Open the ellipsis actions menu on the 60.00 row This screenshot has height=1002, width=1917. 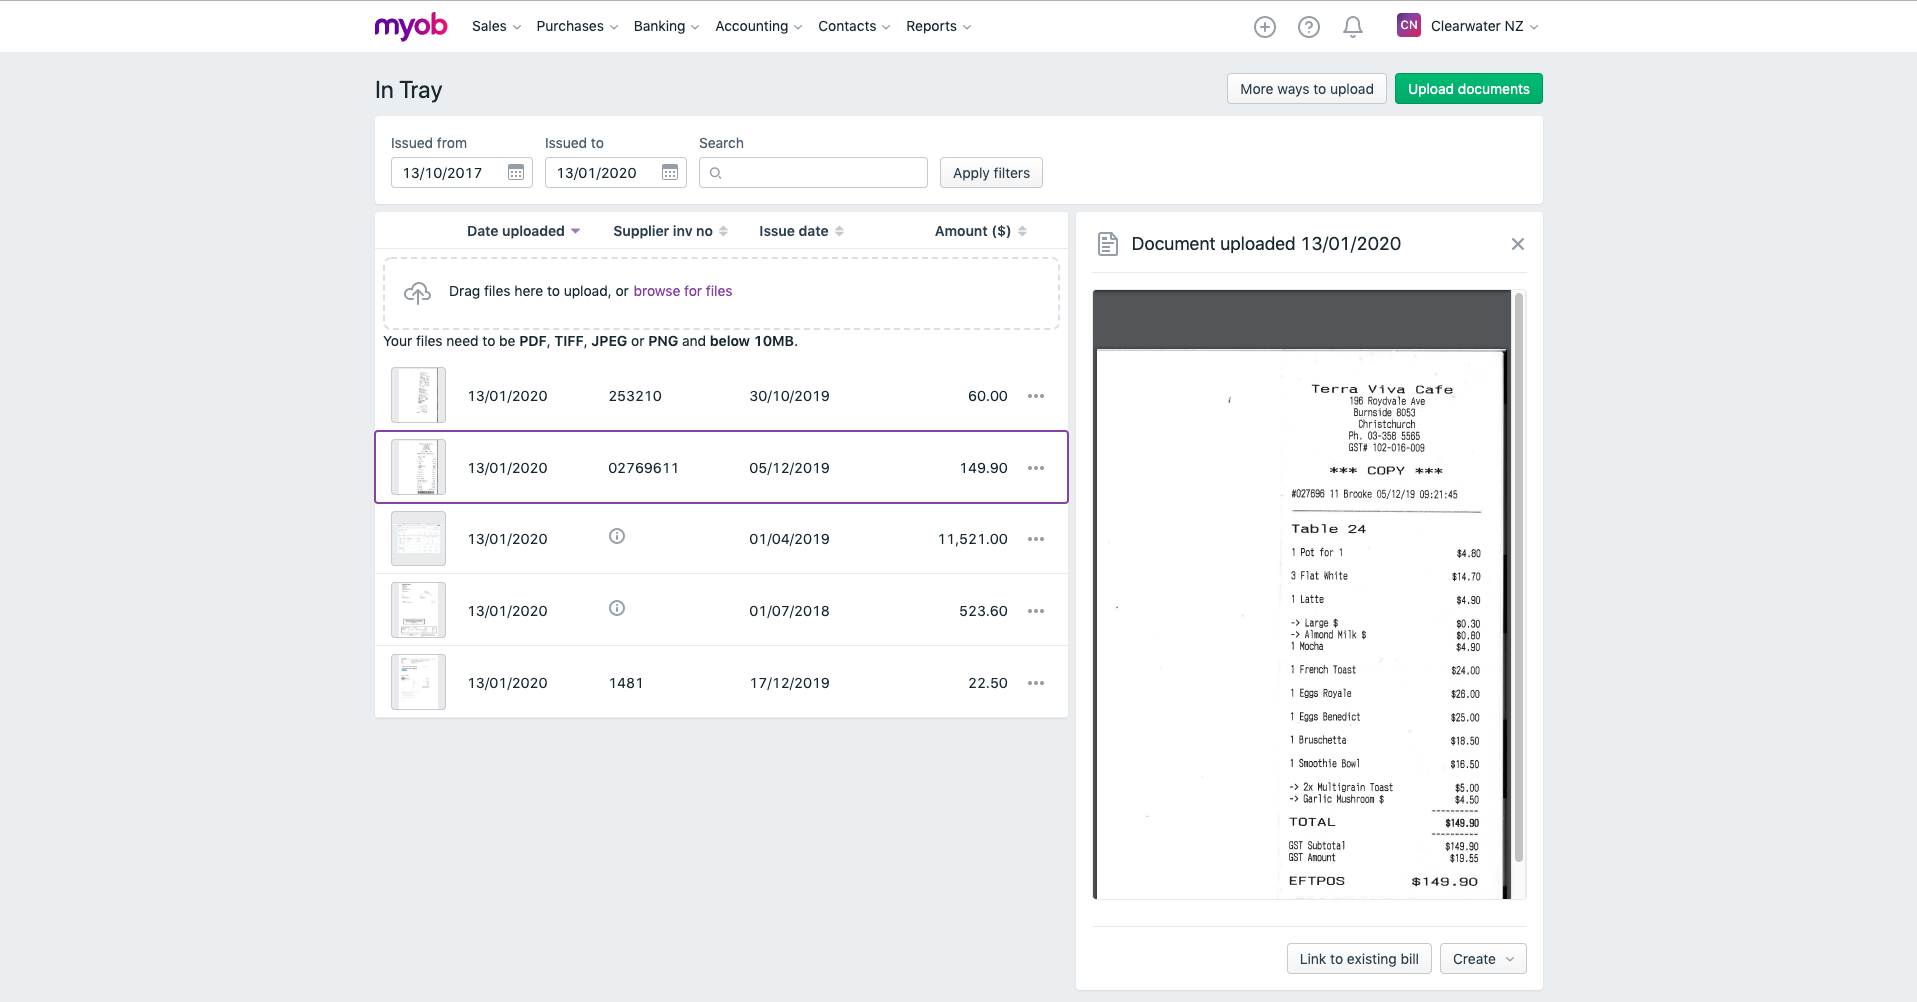coord(1035,396)
